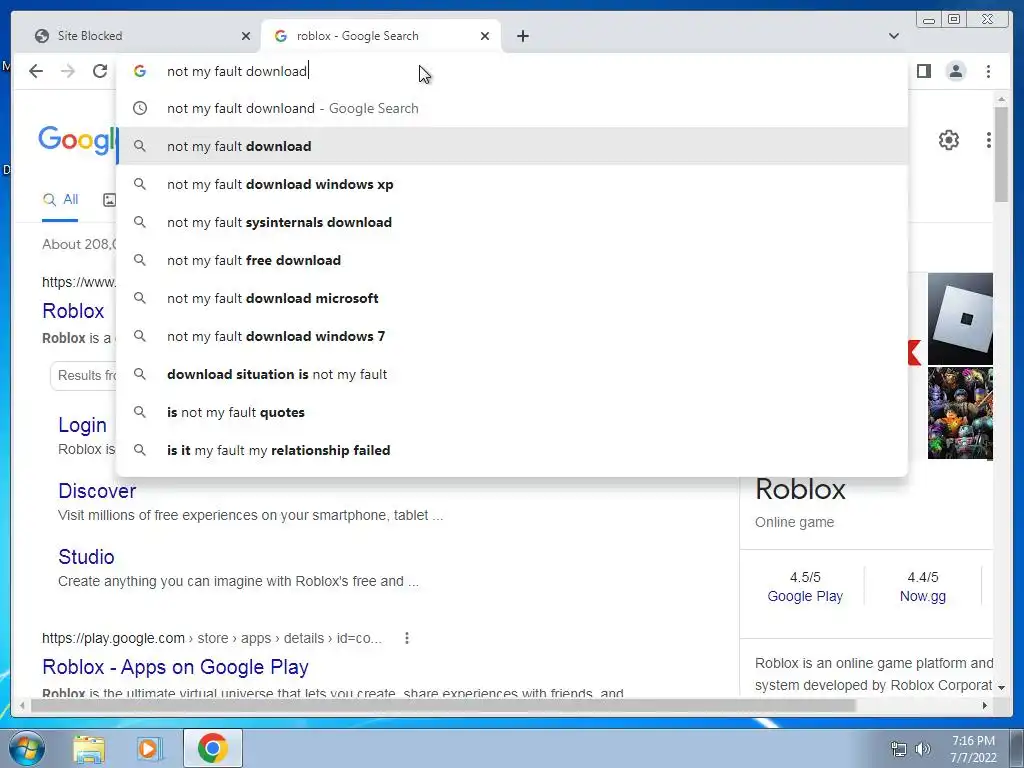Open Google search settings gear
The height and width of the screenshot is (768, 1024).
[949, 140]
